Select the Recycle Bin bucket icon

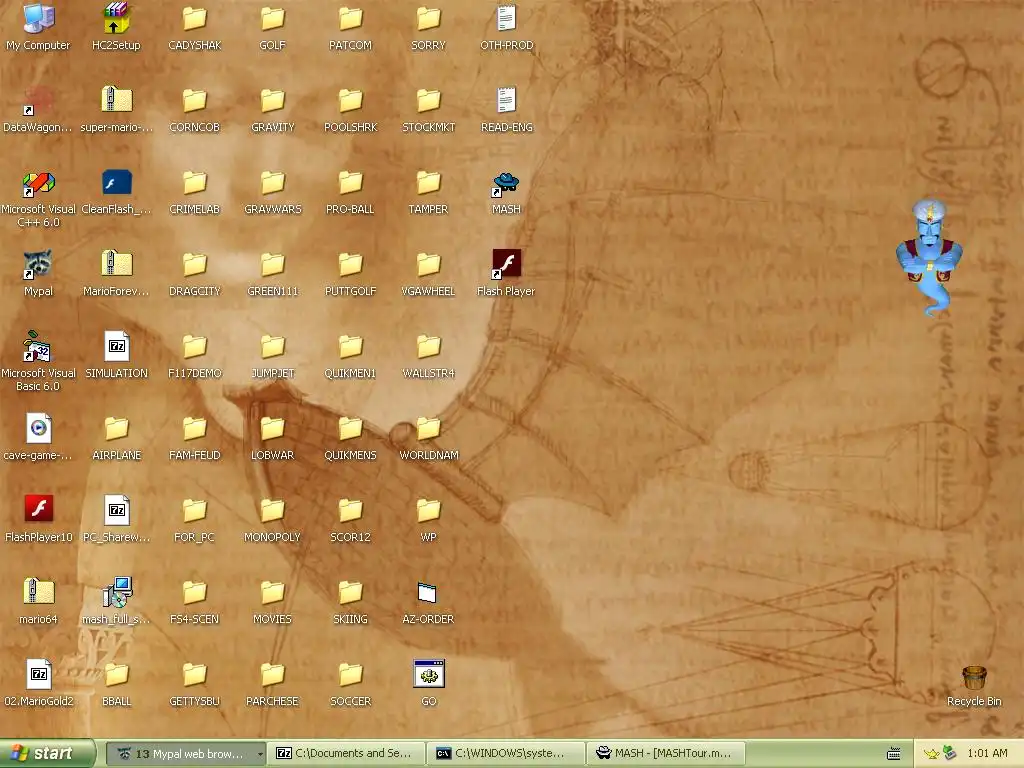(974, 677)
